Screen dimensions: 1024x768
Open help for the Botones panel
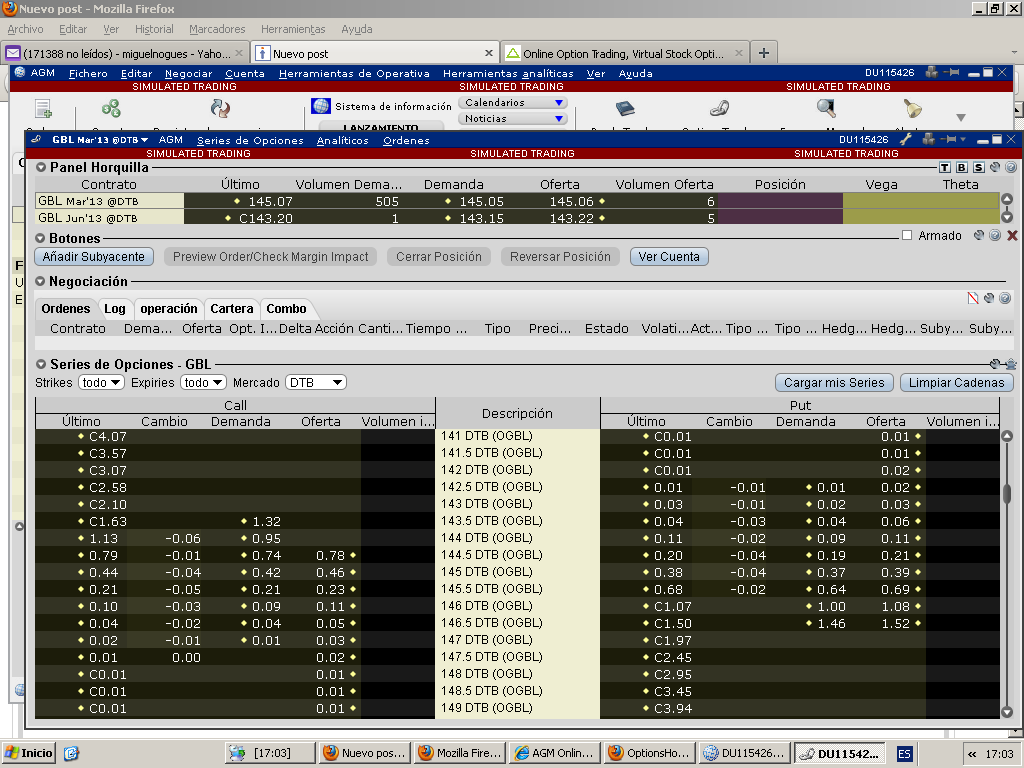(x=995, y=236)
